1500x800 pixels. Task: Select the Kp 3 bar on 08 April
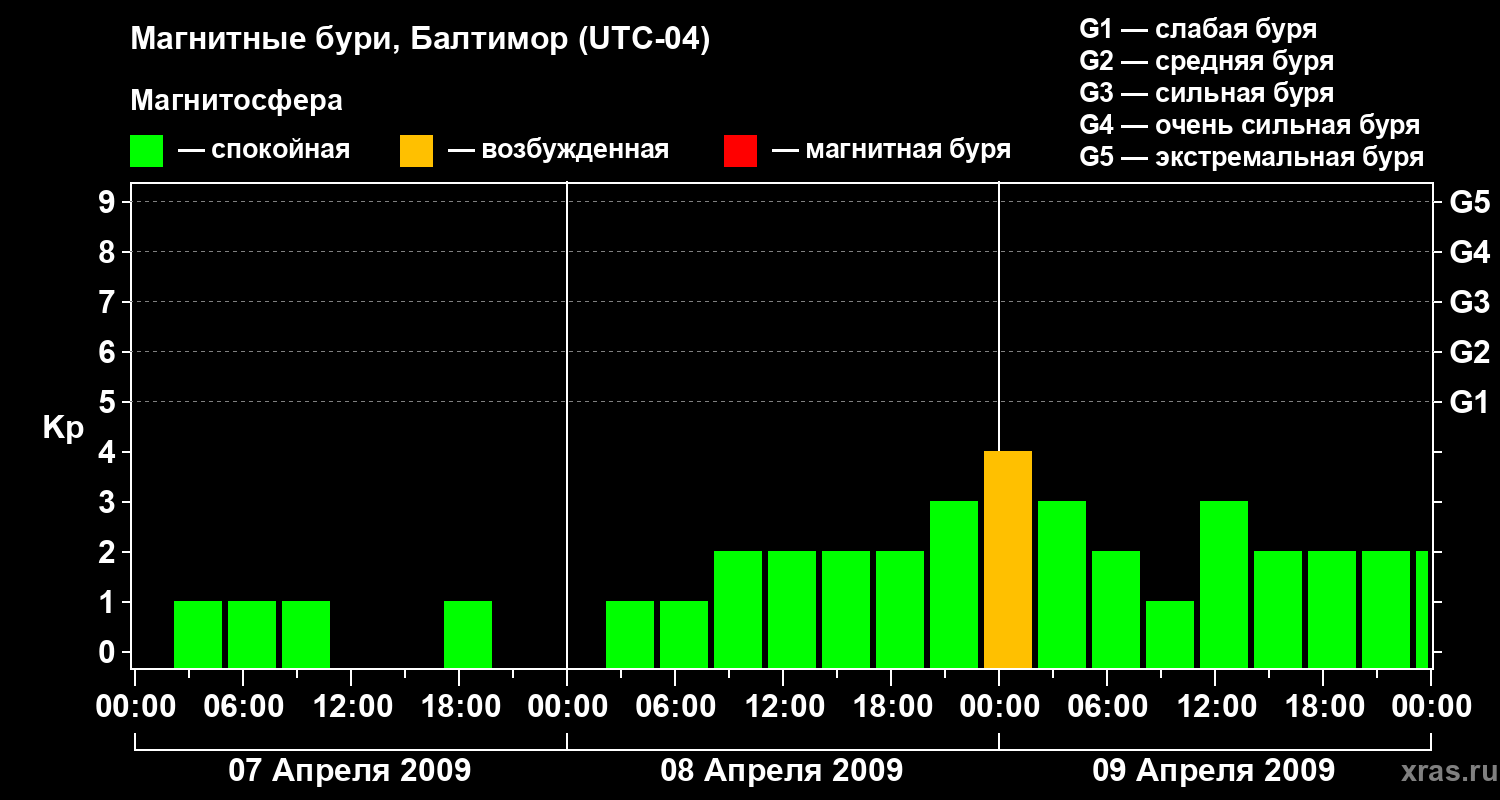tap(954, 585)
